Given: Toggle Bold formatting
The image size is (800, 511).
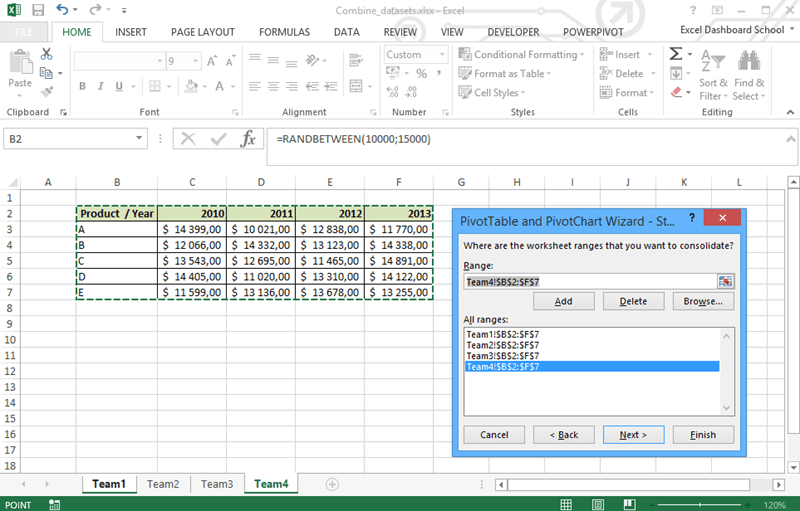Looking at the screenshot, I should coord(82,86).
